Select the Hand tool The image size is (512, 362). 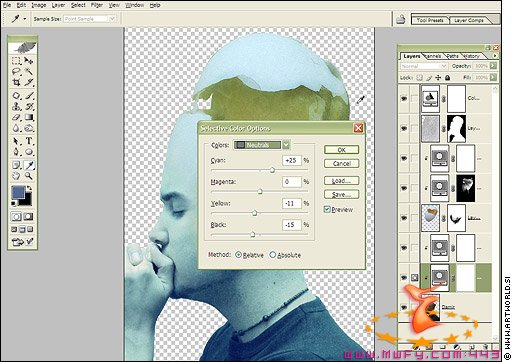(x=16, y=176)
